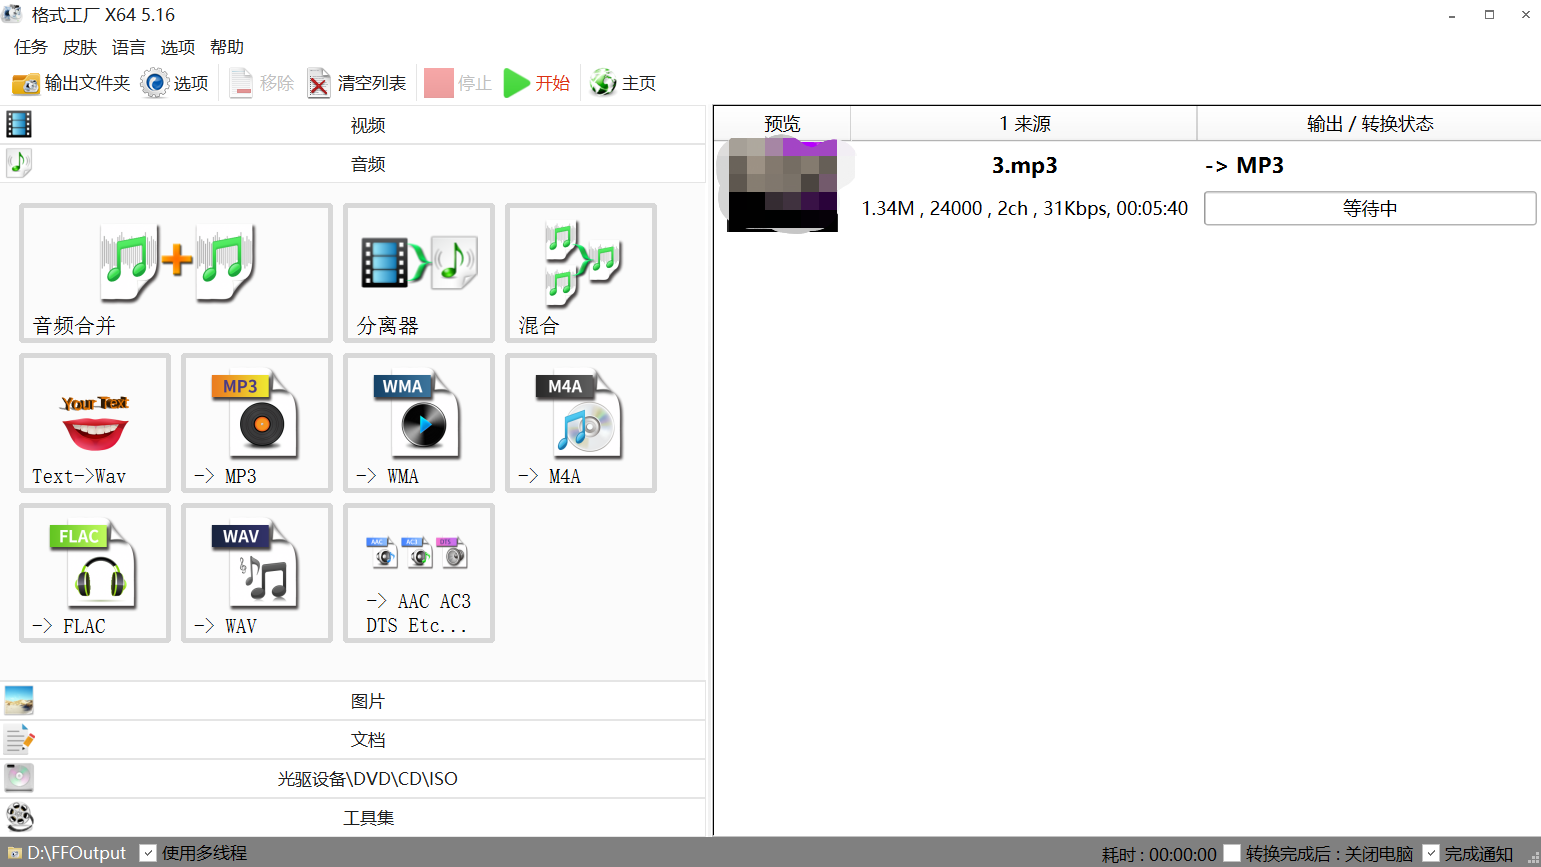The width and height of the screenshot is (1541, 867).
Task: Select the 3.mp3 file name
Action: click(x=1024, y=165)
